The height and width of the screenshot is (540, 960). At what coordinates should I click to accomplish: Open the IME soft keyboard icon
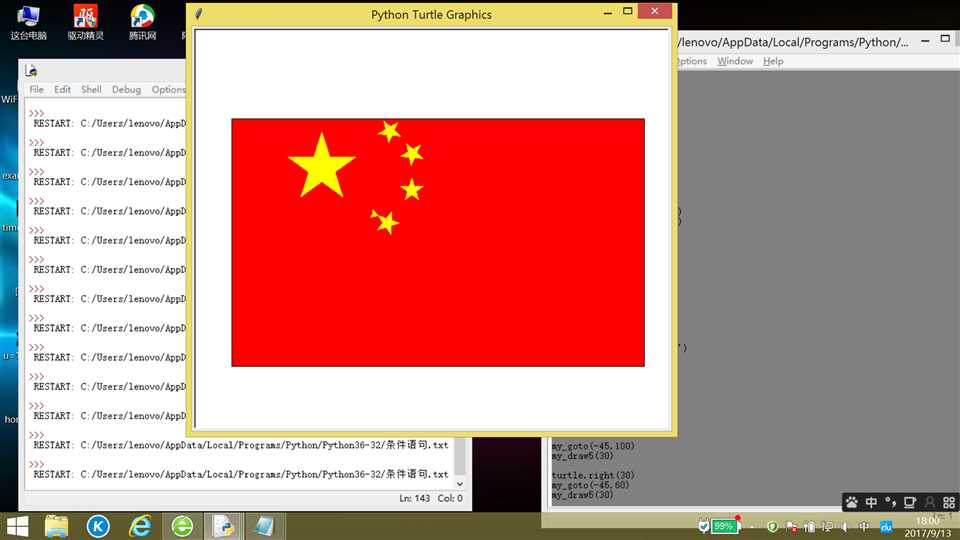click(910, 503)
